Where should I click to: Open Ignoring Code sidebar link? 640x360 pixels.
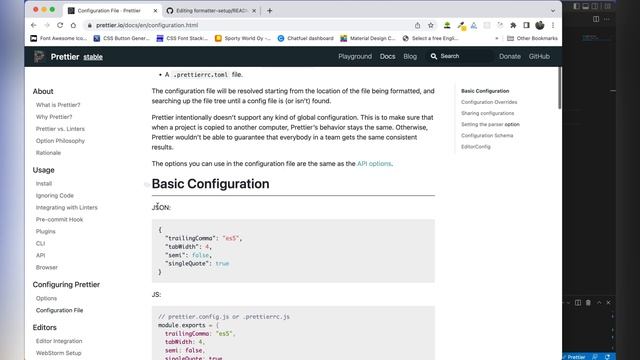pos(55,196)
